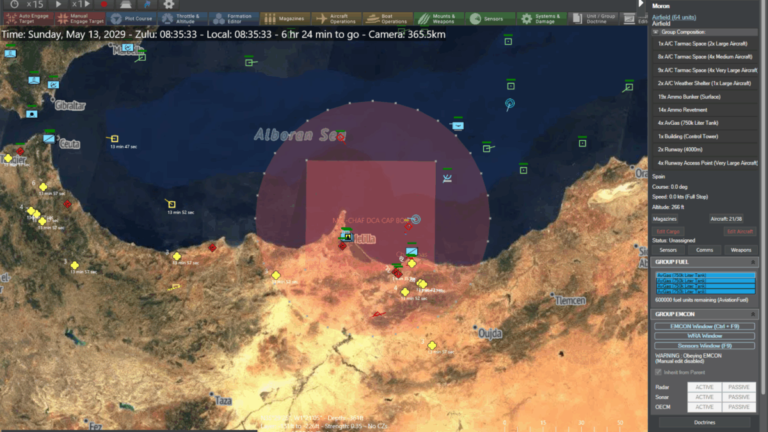This screenshot has height=432, width=768.
Task: Set Radar to ACTIVE
Action: point(704,387)
